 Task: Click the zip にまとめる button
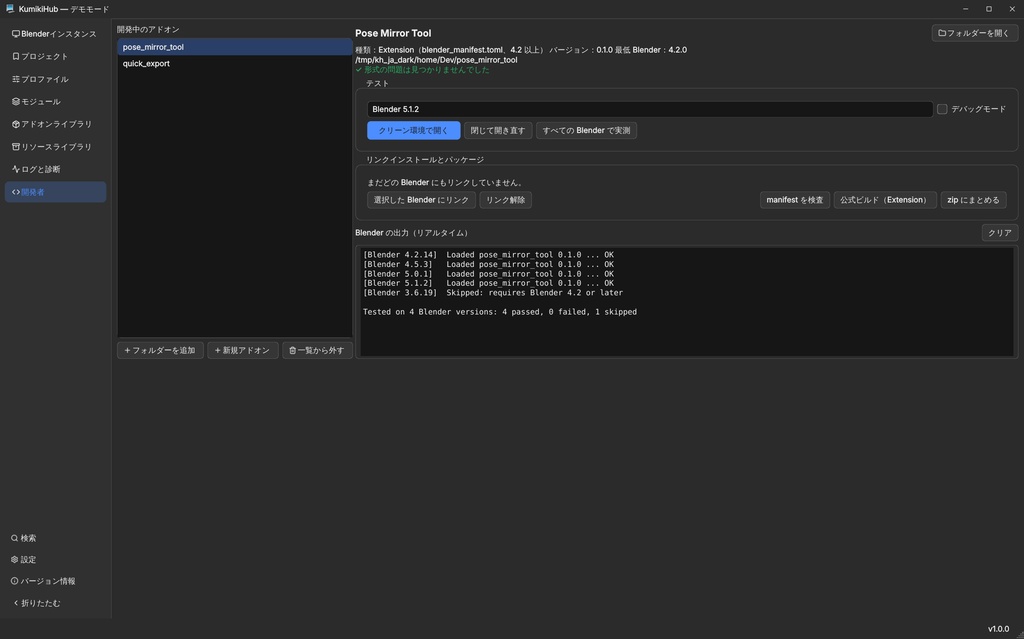point(973,200)
